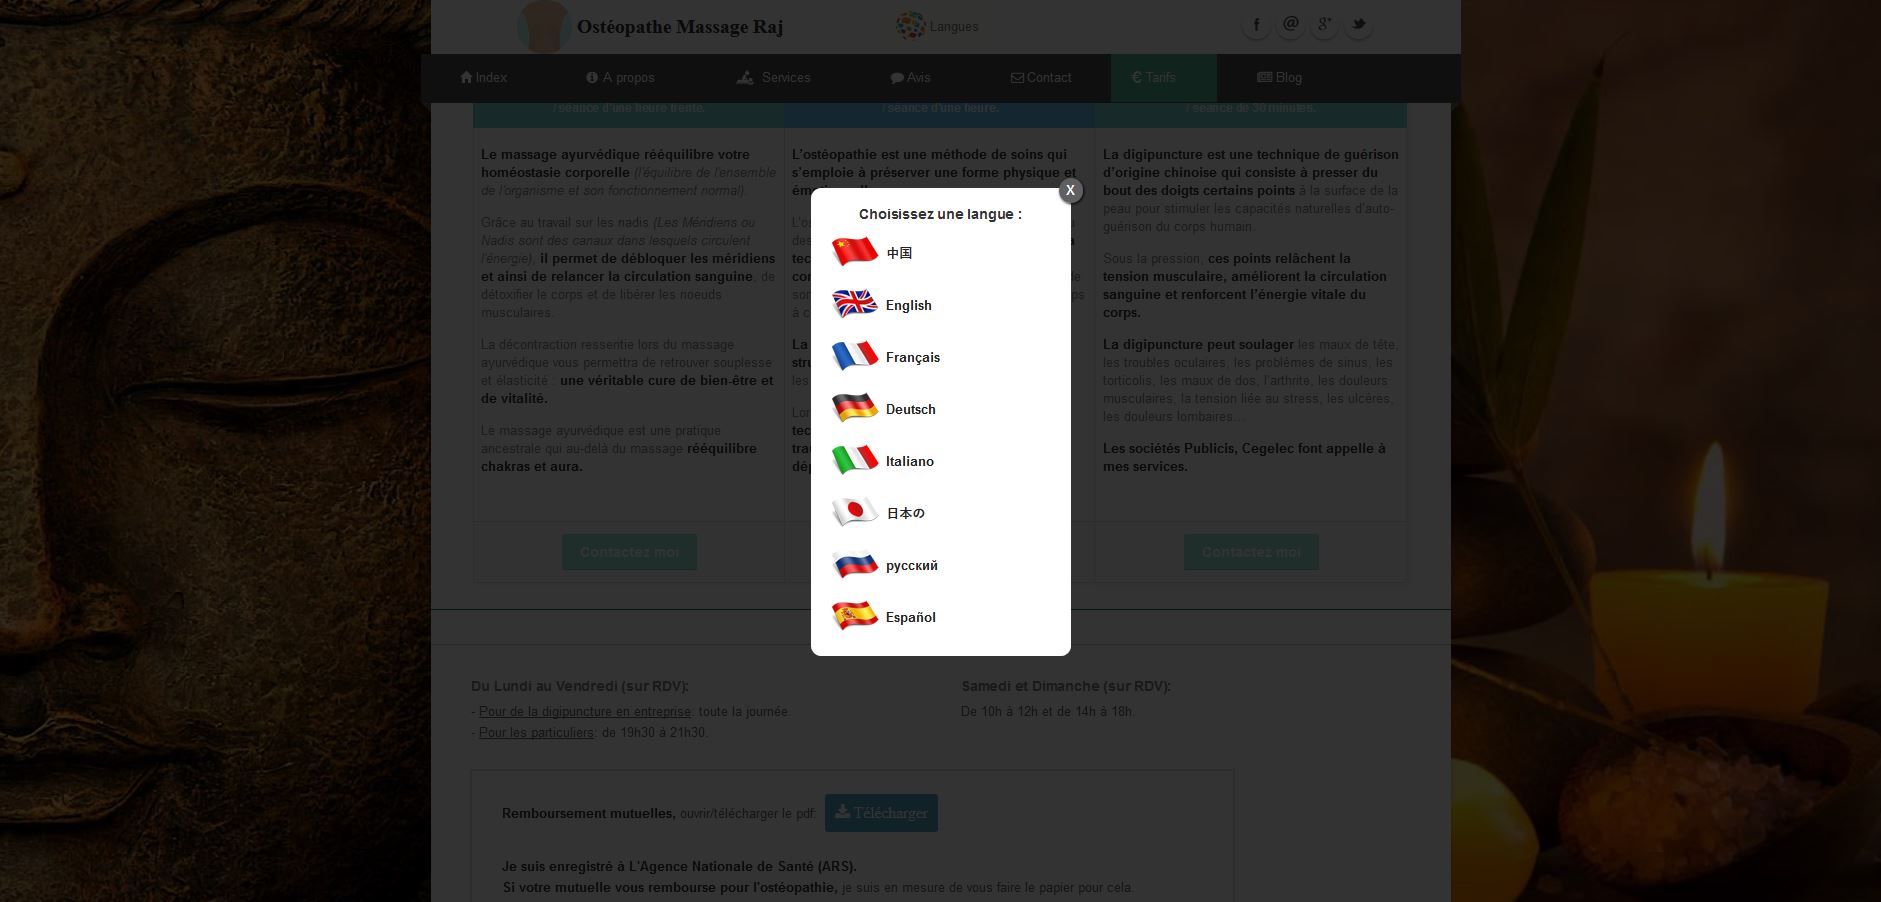
Task: Click 'Pour de la digipuncture en entreprise' text
Action: click(585, 712)
